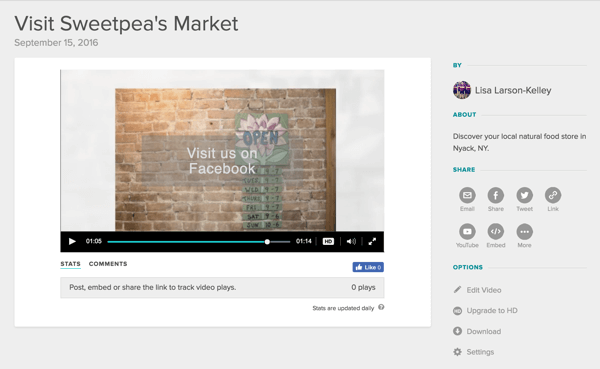Viewport: 600px width, 369px height.
Task: Click the date September 15, 2016
Action: coord(56,42)
